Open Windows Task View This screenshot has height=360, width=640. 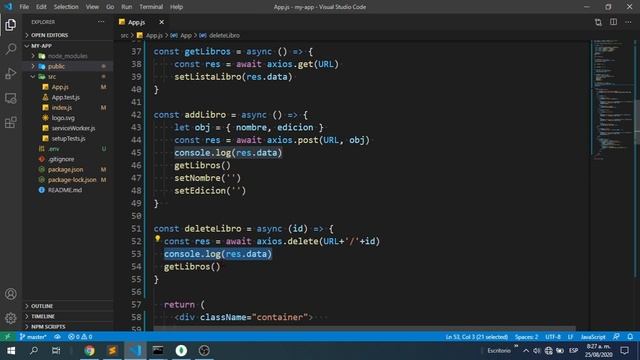click(56, 351)
